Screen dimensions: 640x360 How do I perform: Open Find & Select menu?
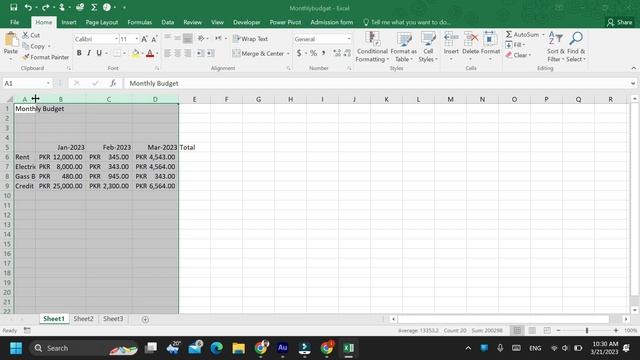click(x=576, y=47)
